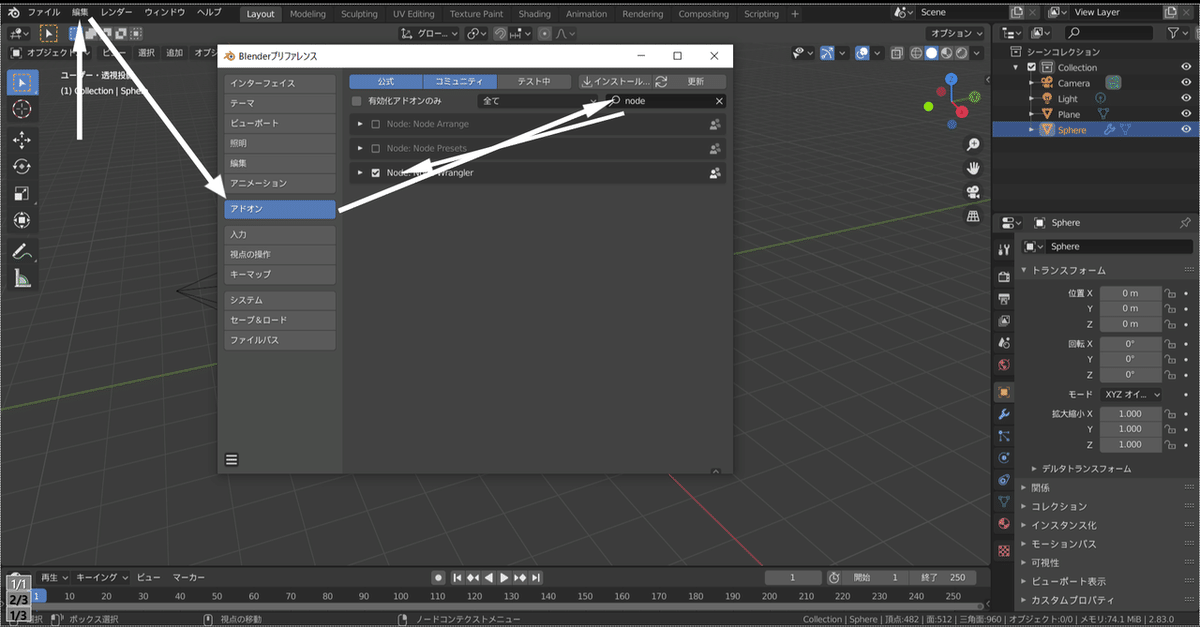Hide Sphere using its eye icon
Image resolution: width=1200 pixels, height=627 pixels.
click(x=1186, y=130)
